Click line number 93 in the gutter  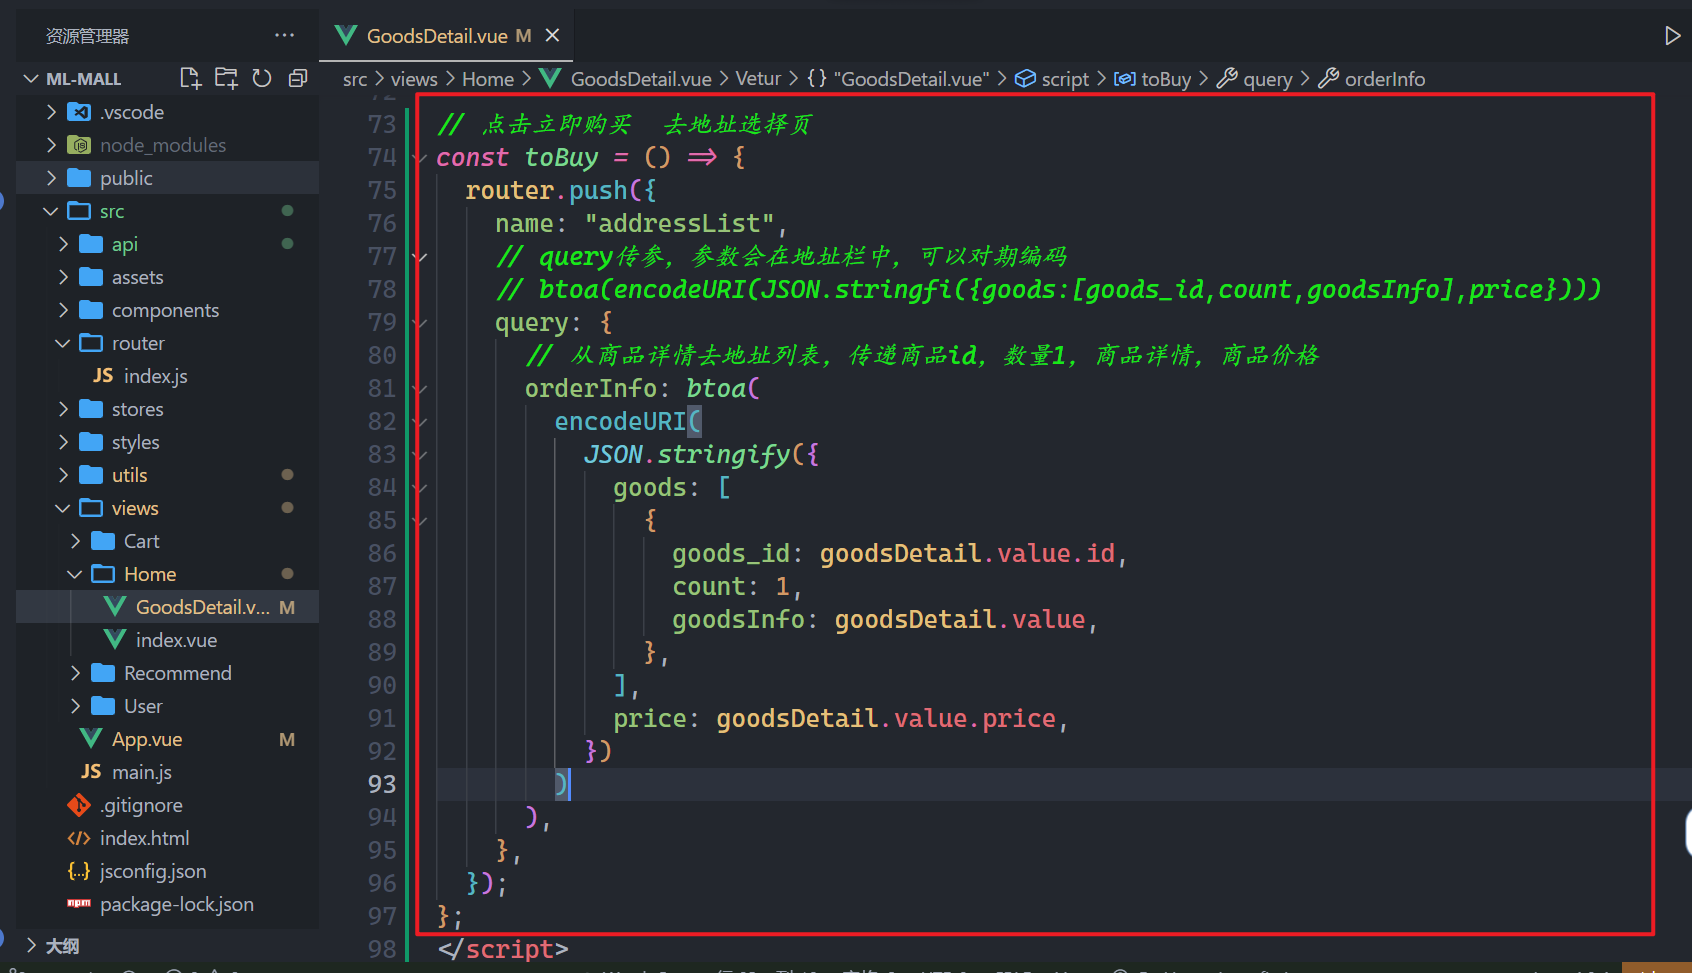[x=382, y=785]
